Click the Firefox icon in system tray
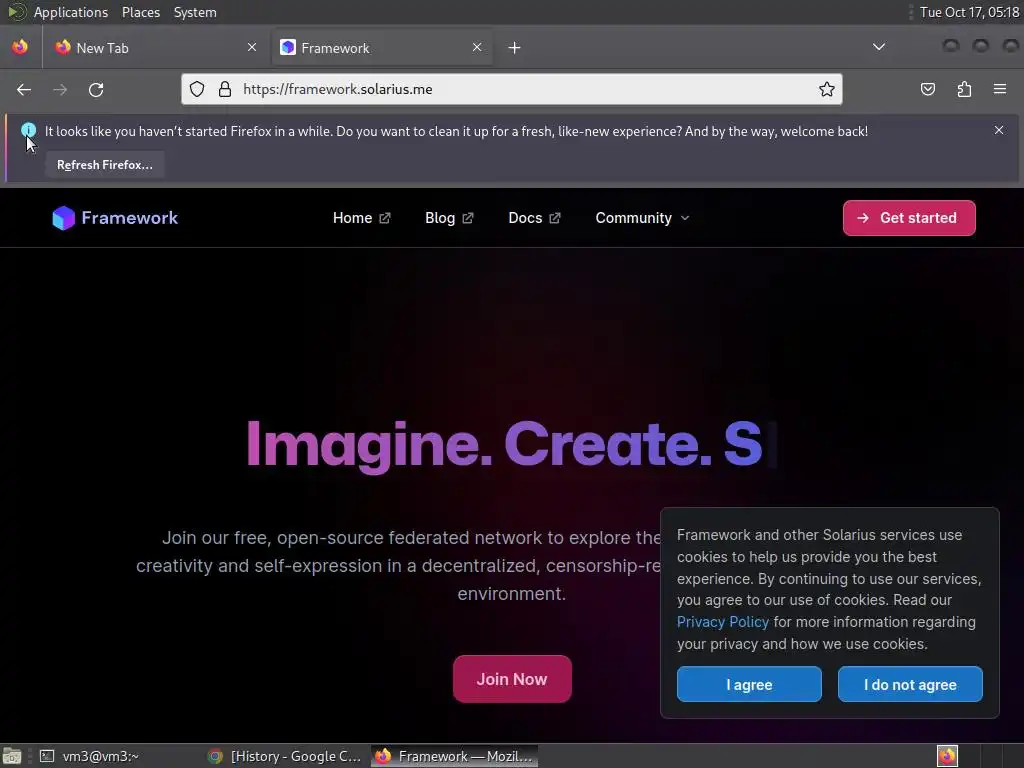This screenshot has width=1024, height=768. coord(948,756)
